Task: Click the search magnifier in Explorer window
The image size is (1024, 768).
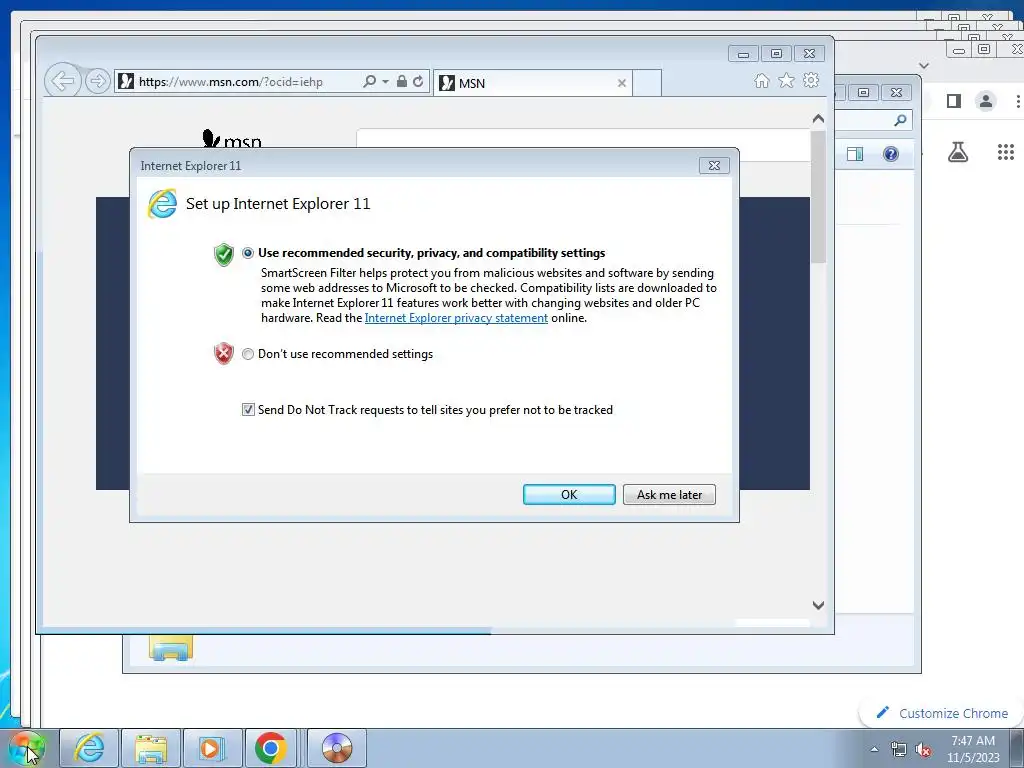Action: tap(901, 120)
